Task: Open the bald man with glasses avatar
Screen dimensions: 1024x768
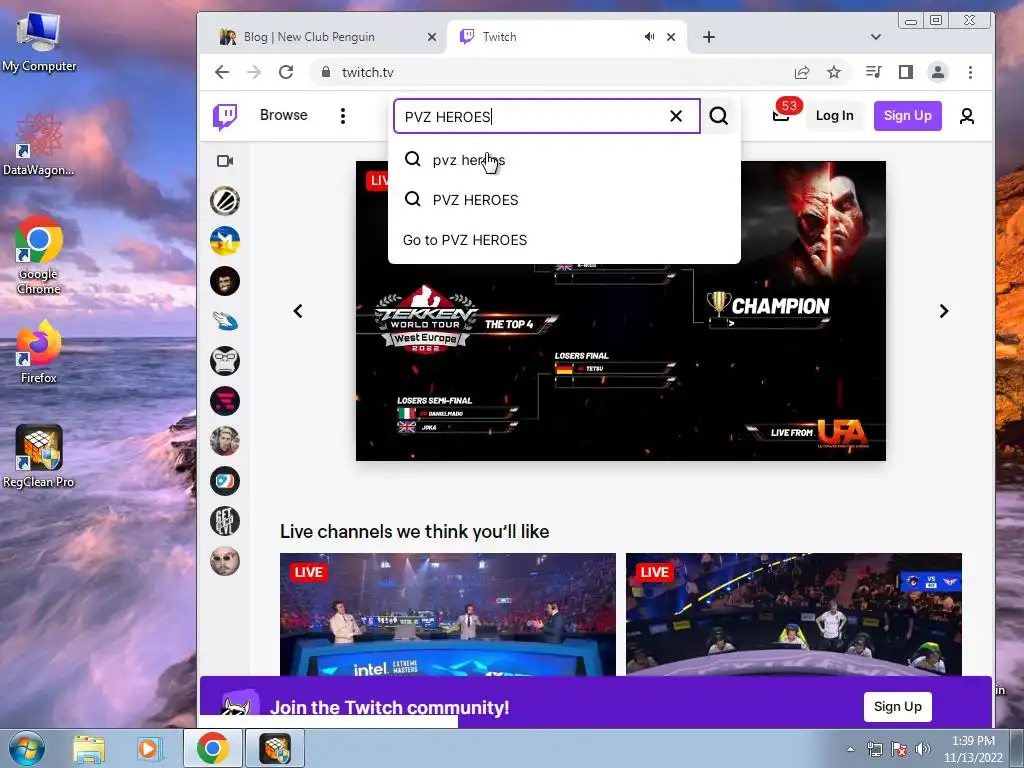Action: (x=225, y=561)
